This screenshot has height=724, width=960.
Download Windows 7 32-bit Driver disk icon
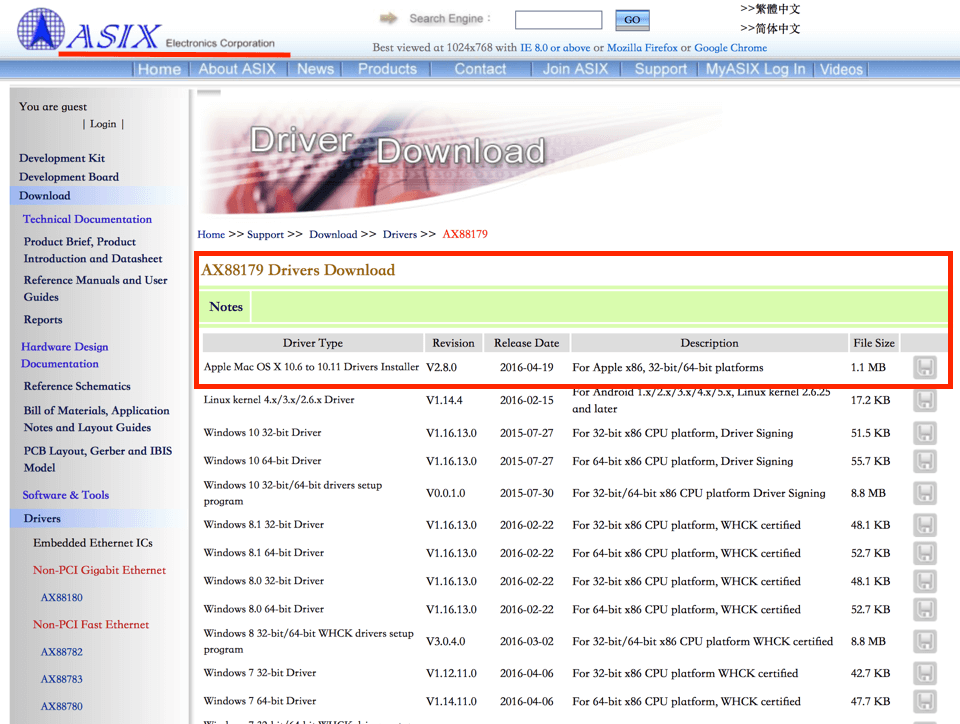tap(925, 673)
